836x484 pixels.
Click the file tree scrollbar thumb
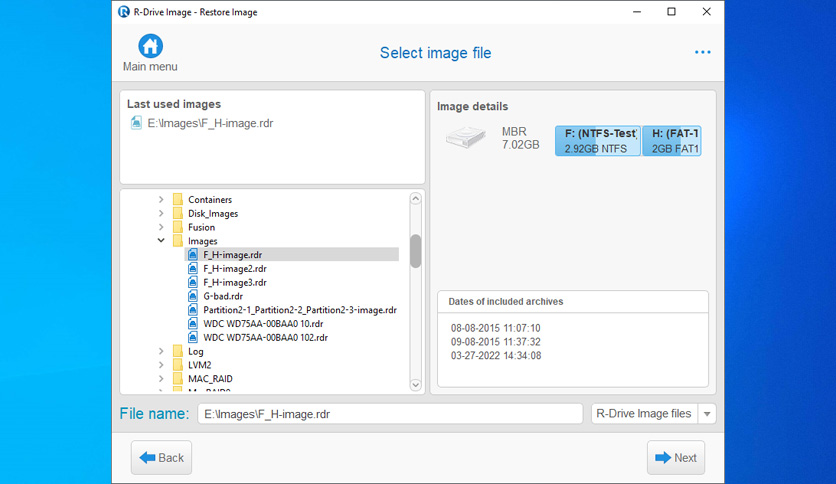pyautogui.click(x=416, y=251)
